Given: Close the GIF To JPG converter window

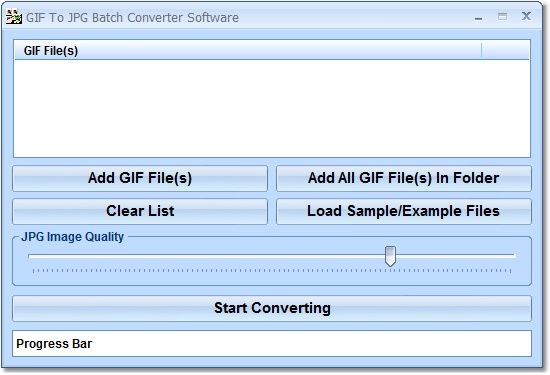Looking at the screenshot, I should click(x=526, y=16).
